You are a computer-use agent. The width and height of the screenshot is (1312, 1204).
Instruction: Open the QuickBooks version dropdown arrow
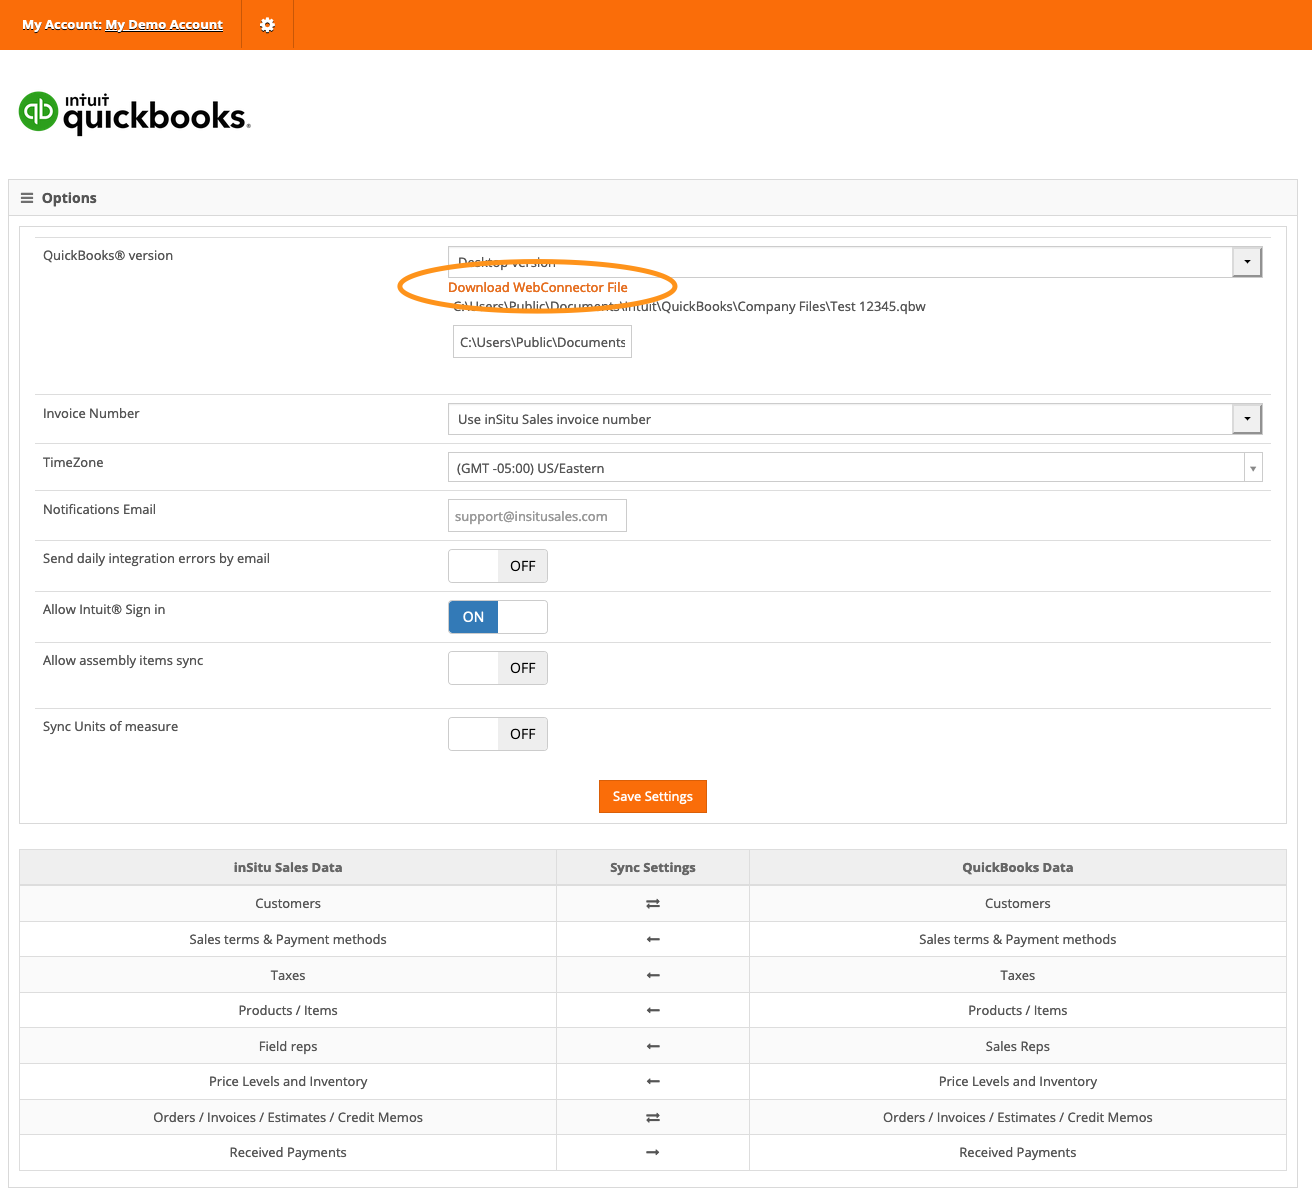point(1247,262)
